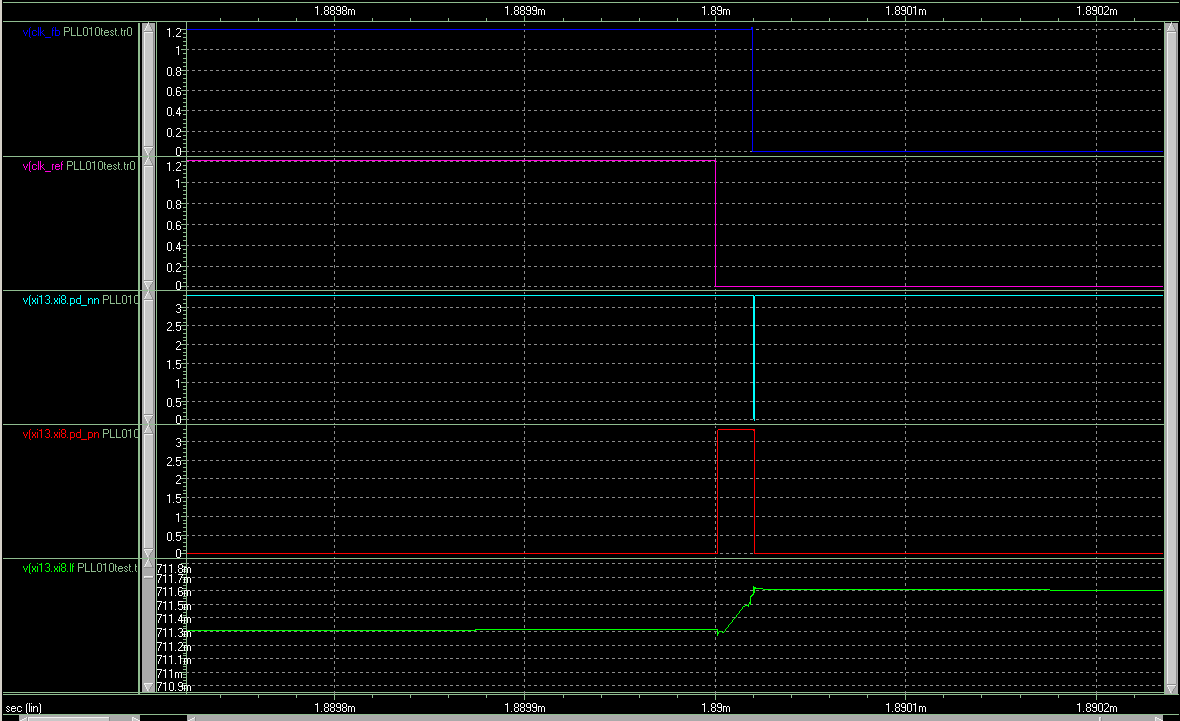Click the 711.3m y-axis value
The width and height of the screenshot is (1180, 721).
174,632
